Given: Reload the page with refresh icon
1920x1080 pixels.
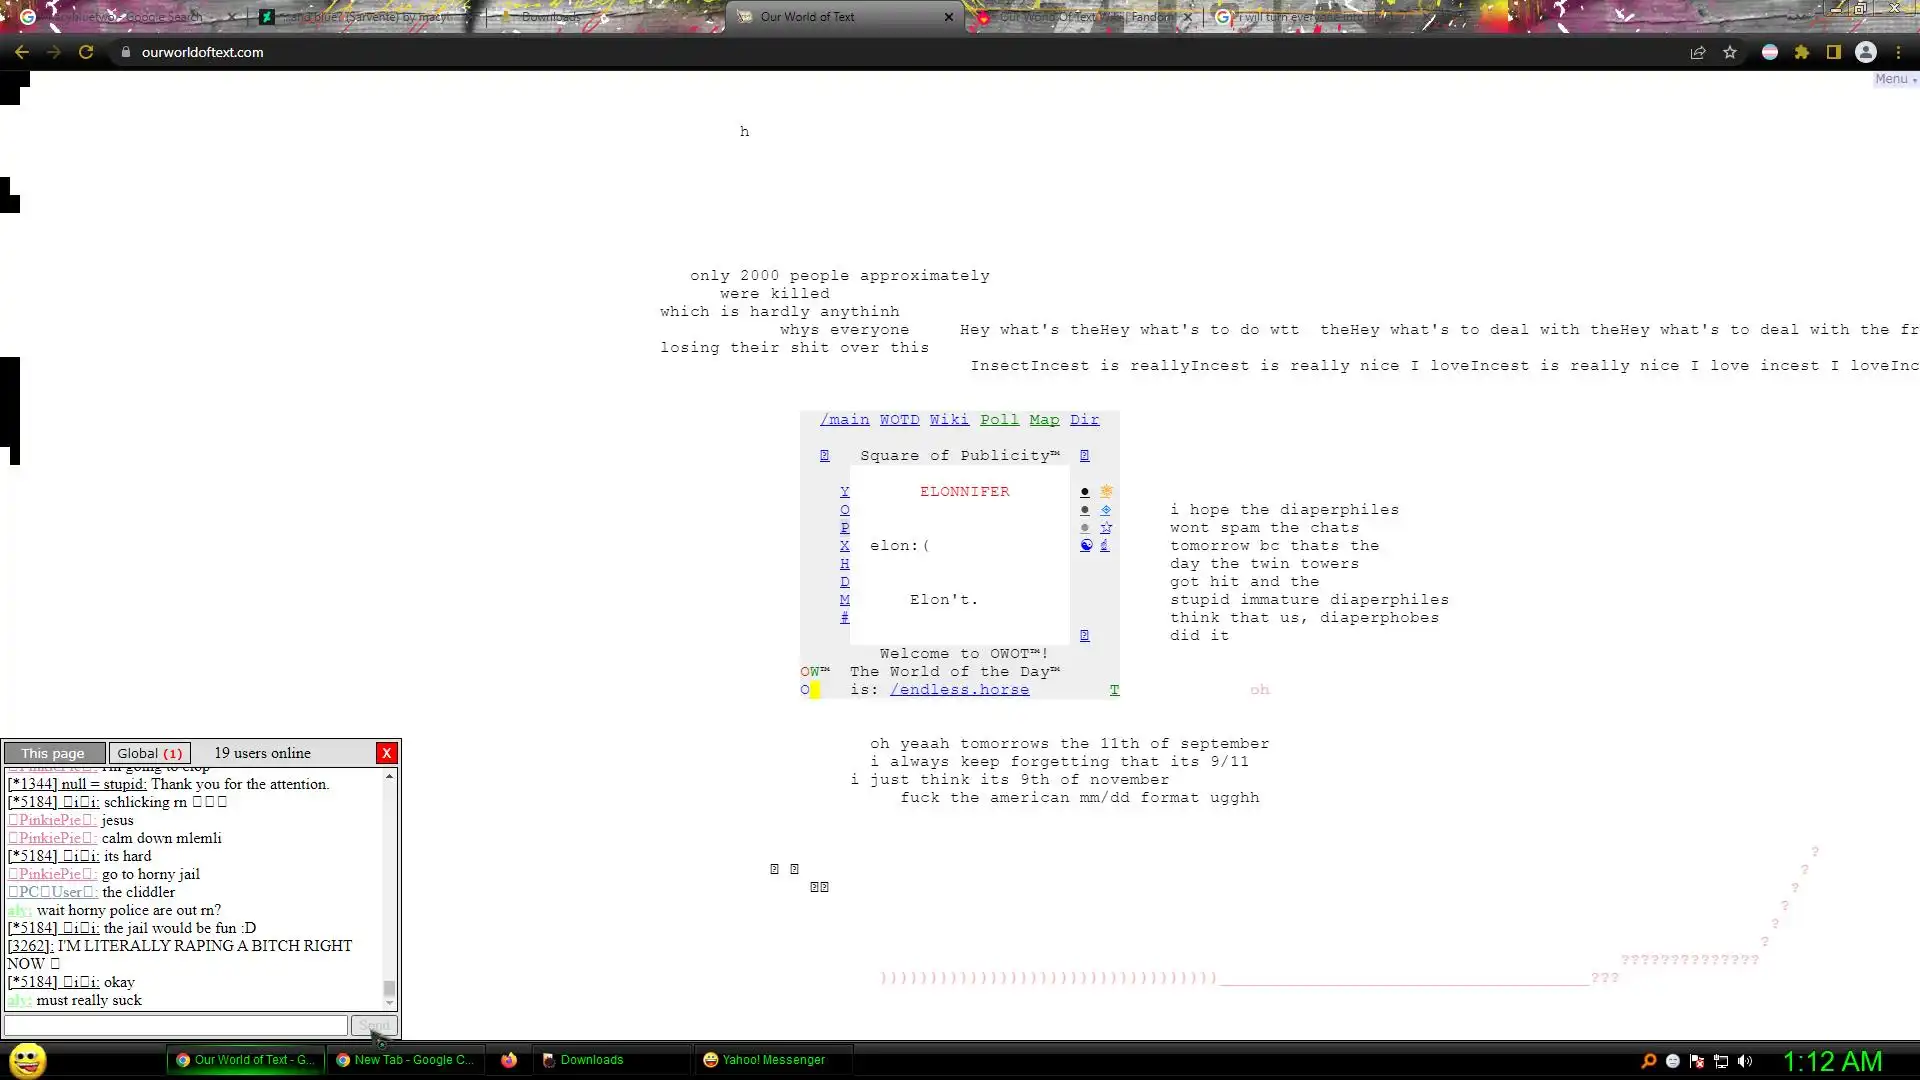Looking at the screenshot, I should point(86,52).
